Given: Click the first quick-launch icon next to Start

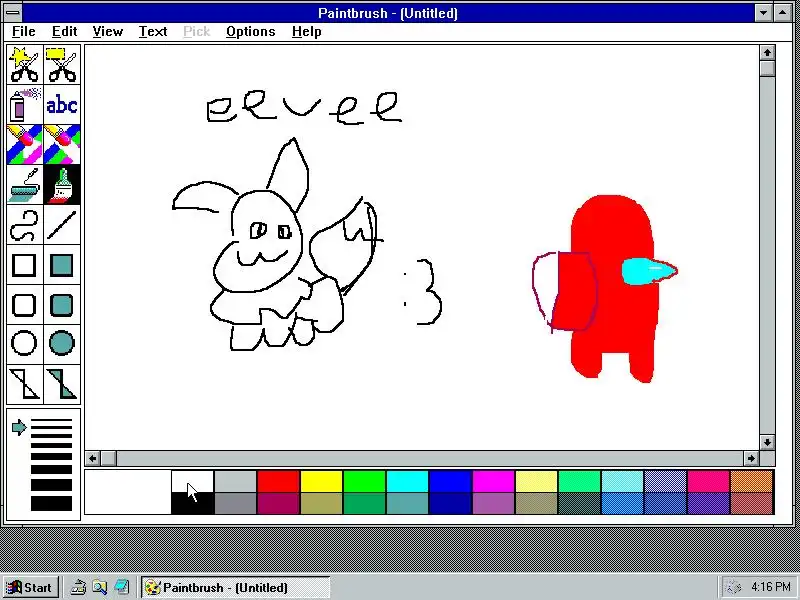Looking at the screenshot, I should pyautogui.click(x=78, y=587).
